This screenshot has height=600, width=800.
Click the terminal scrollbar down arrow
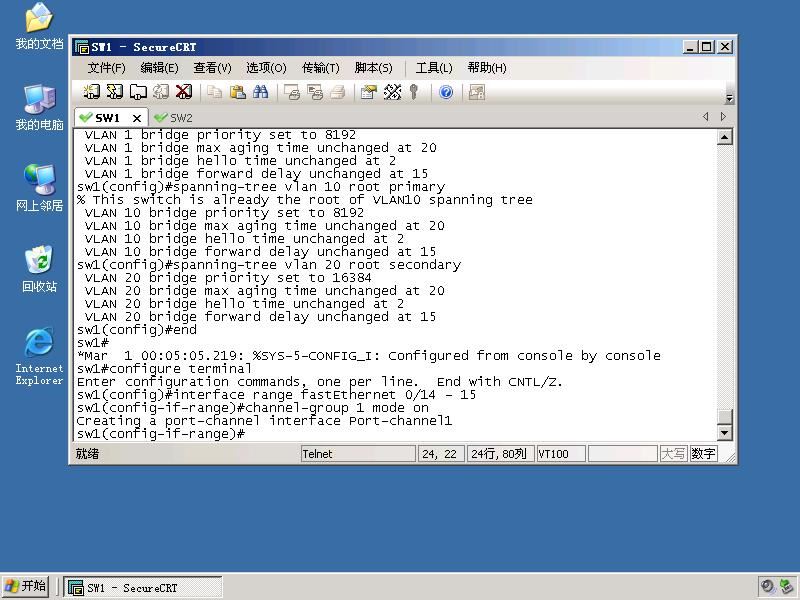coord(725,433)
